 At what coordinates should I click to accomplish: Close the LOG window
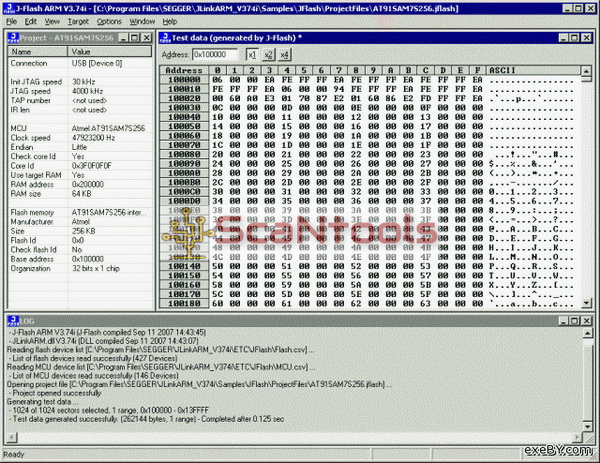[x=587, y=321]
